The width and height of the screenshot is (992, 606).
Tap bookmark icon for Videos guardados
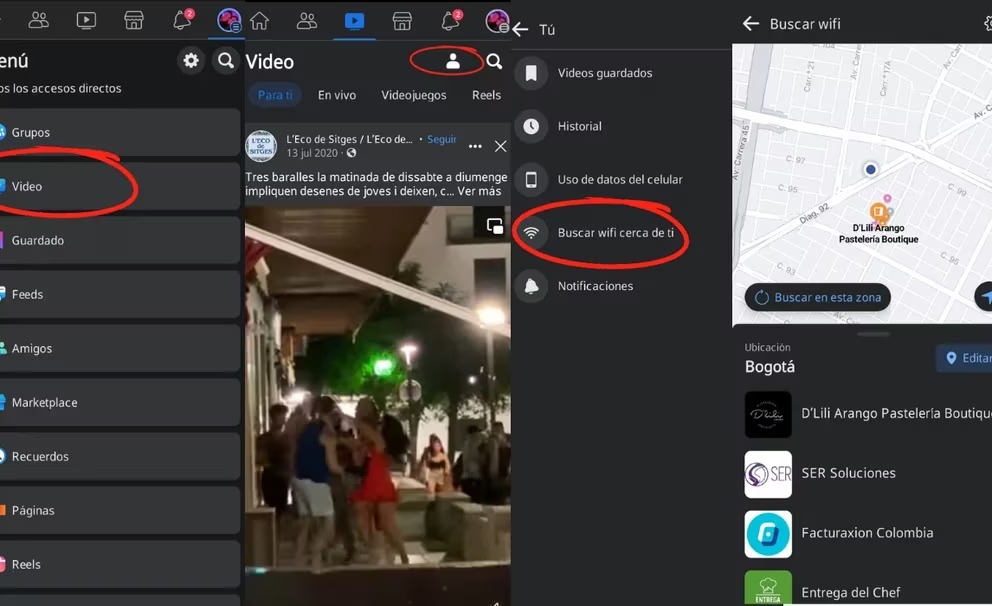[x=531, y=73]
